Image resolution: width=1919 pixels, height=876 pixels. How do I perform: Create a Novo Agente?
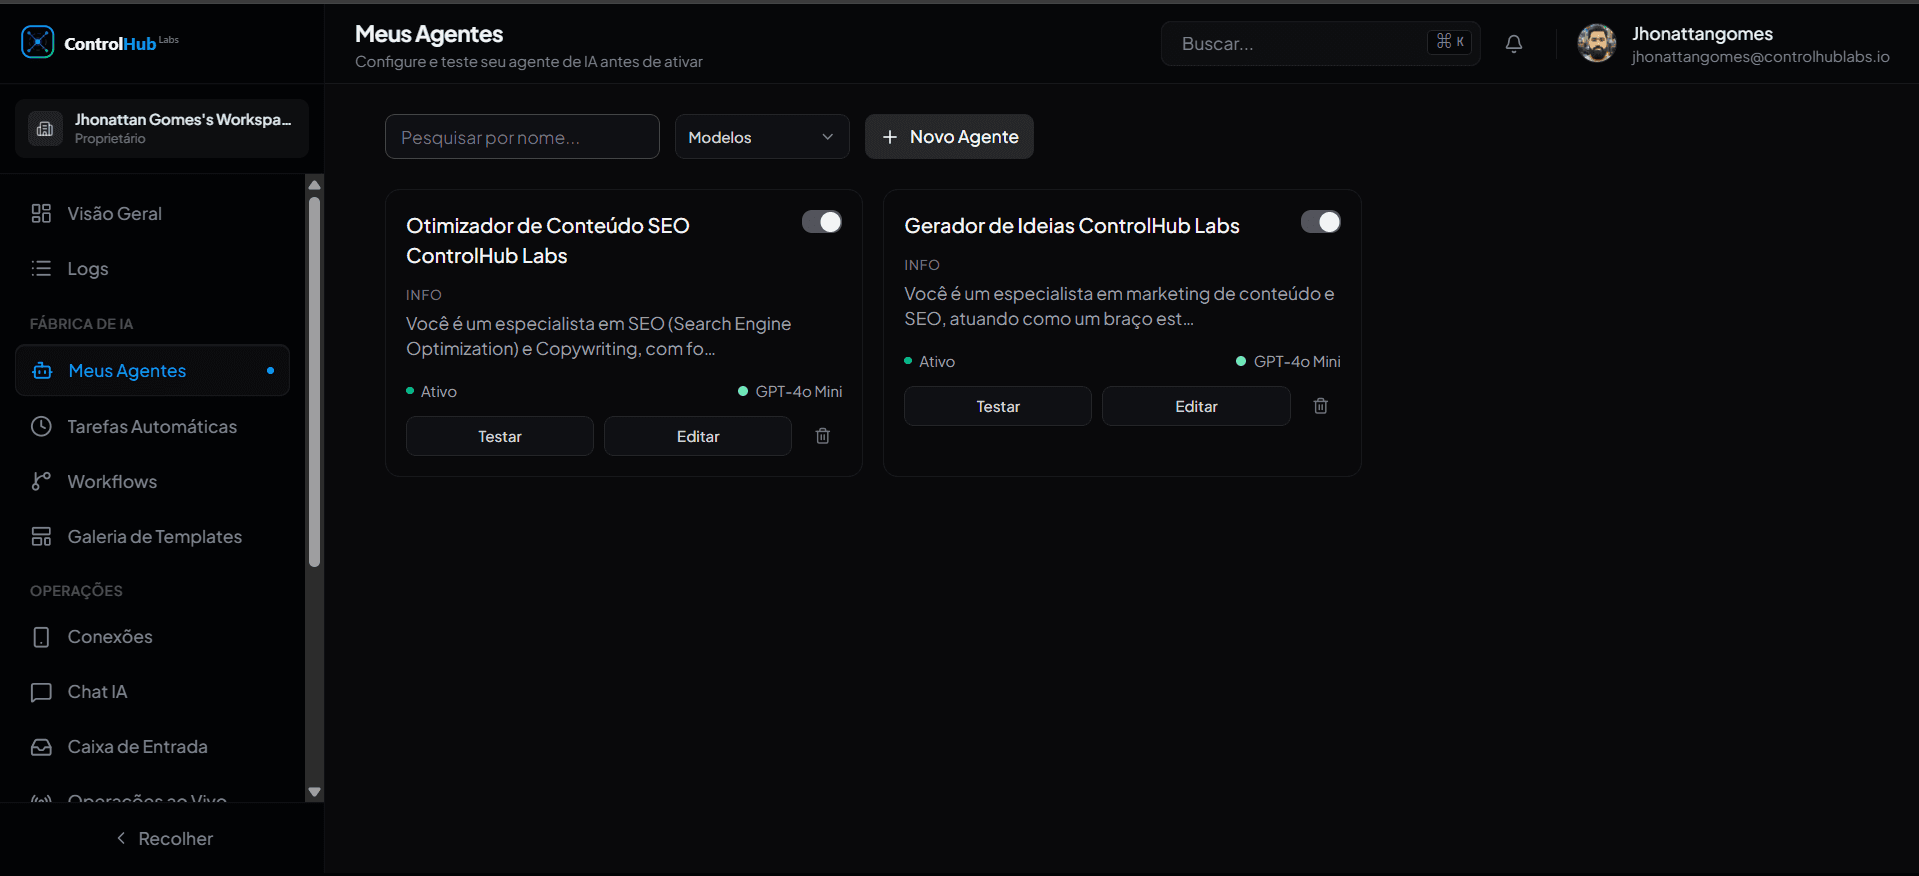point(949,137)
